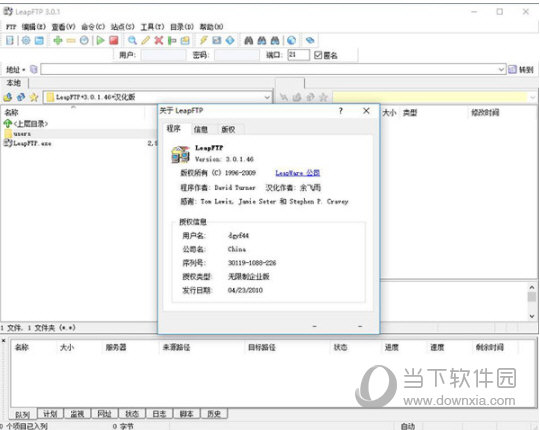The image size is (540, 430).
Task: Click the yellow new-folder toolbar icon
Action: click(x=185, y=40)
